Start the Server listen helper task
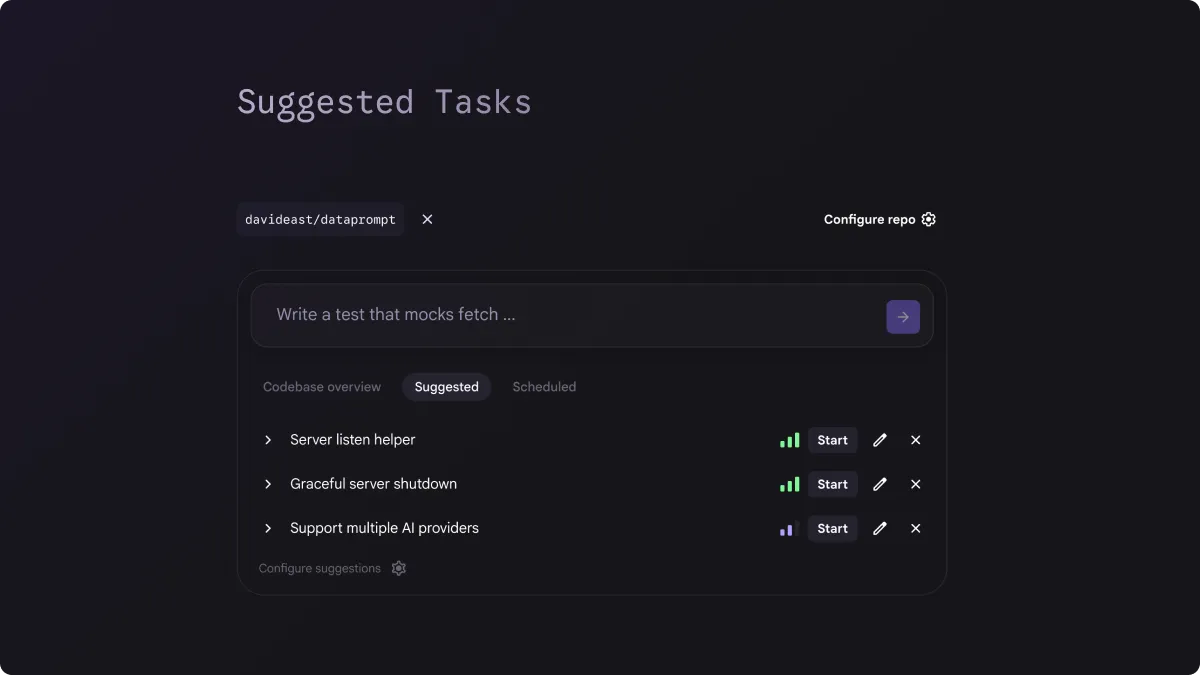This screenshot has height=675, width=1200. [x=832, y=440]
